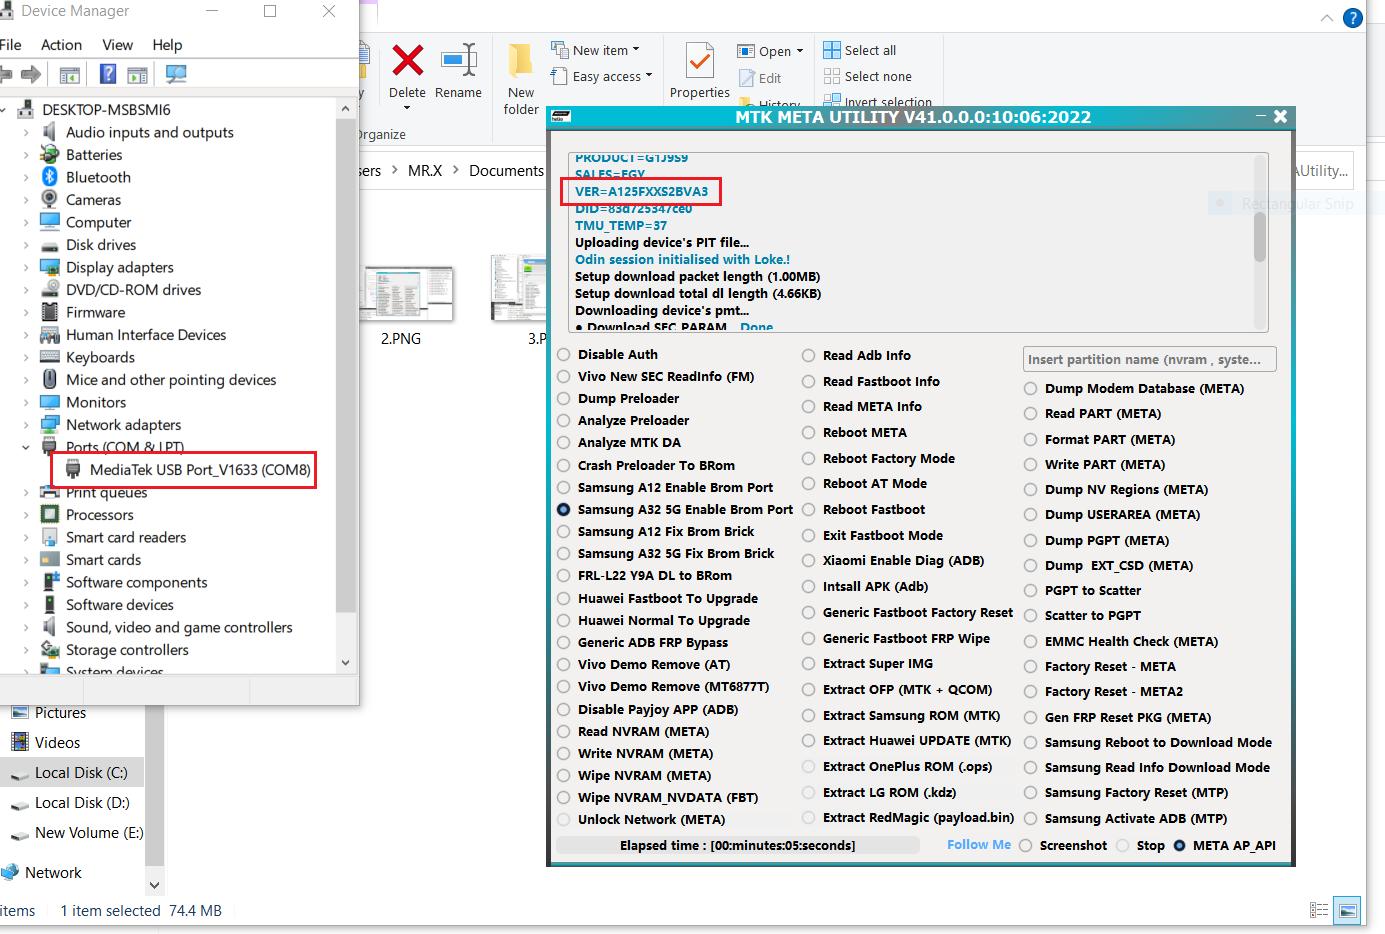Choose the Read Adb Info option
This screenshot has height=934, width=1385.
point(809,355)
